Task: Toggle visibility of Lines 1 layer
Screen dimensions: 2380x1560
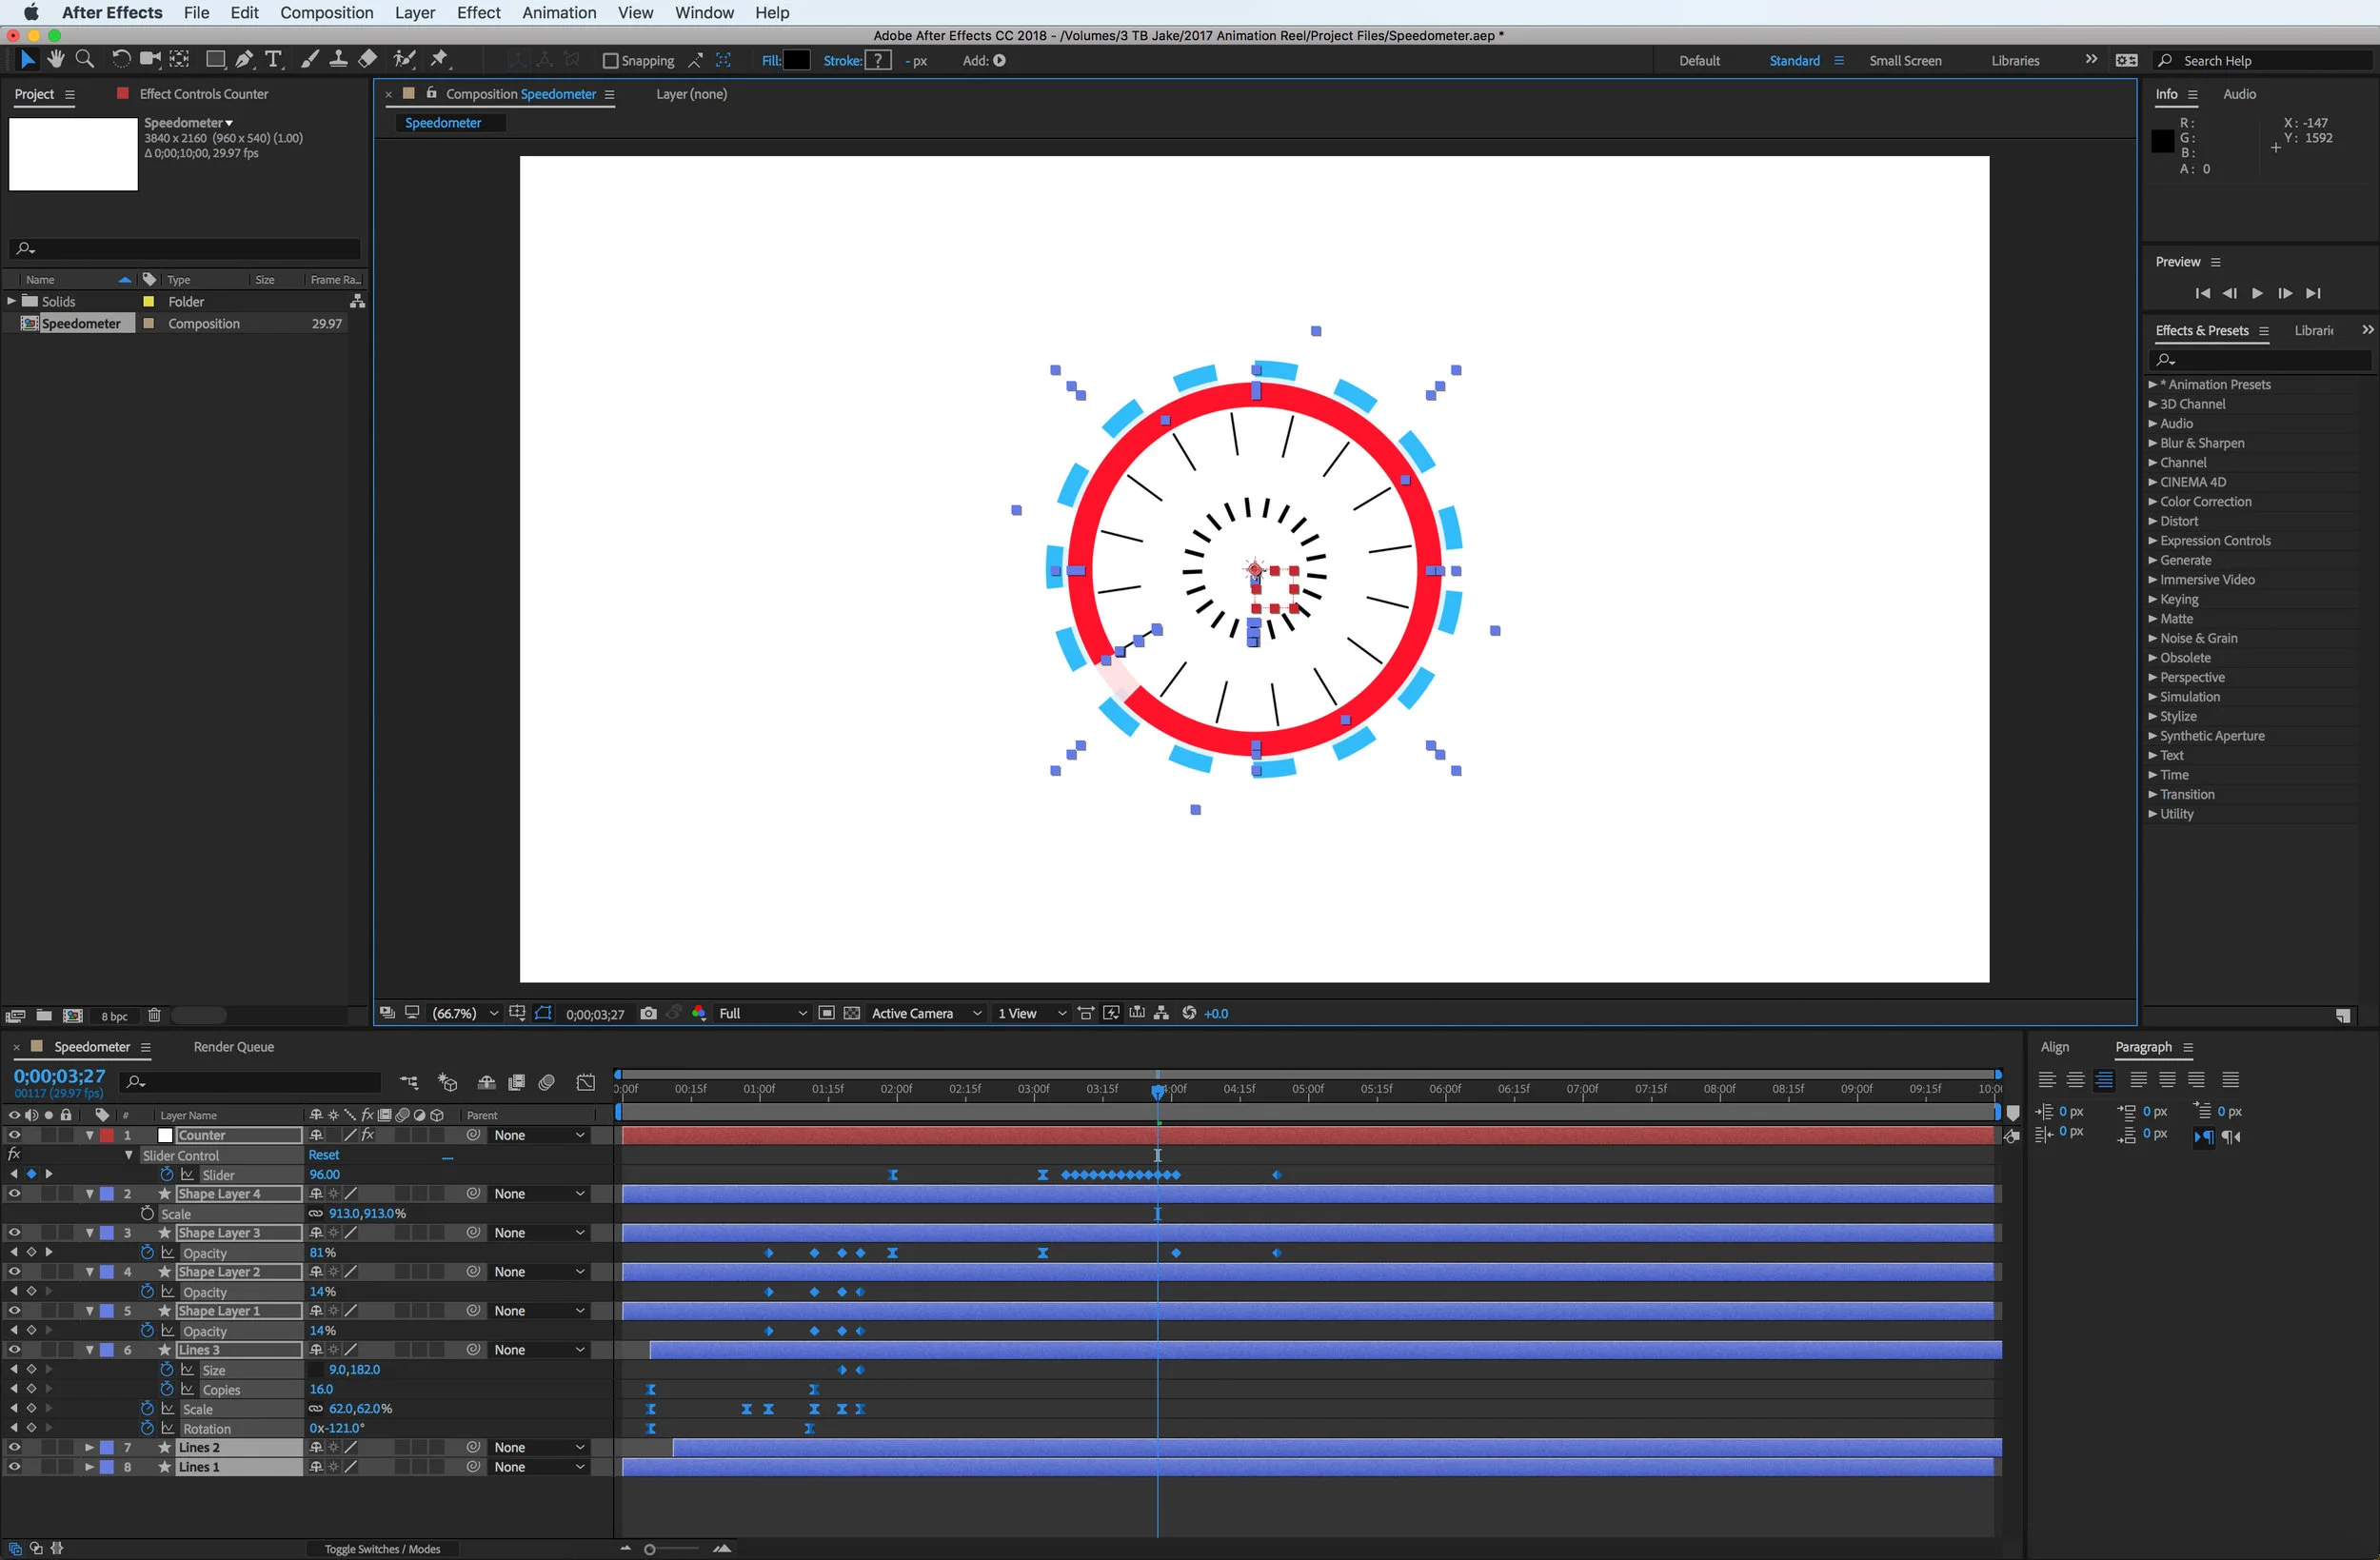Action: tap(14, 1467)
